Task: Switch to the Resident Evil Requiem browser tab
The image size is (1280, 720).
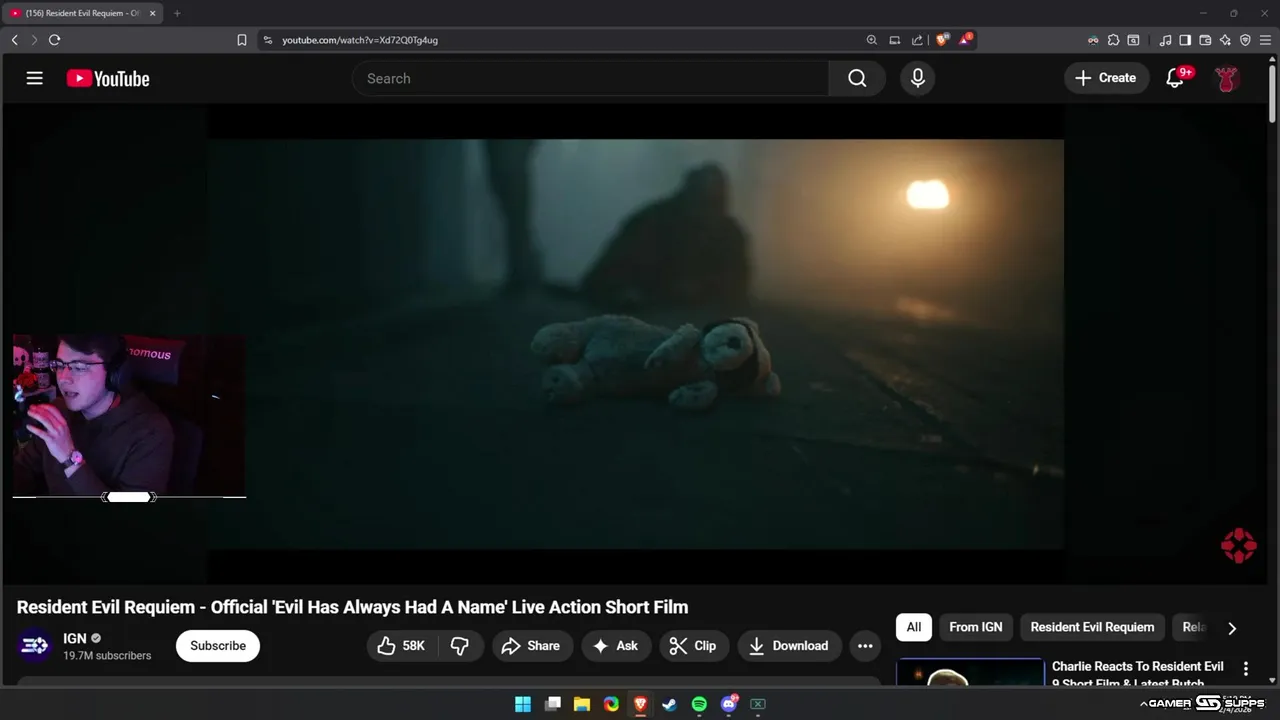Action: pyautogui.click(x=80, y=13)
